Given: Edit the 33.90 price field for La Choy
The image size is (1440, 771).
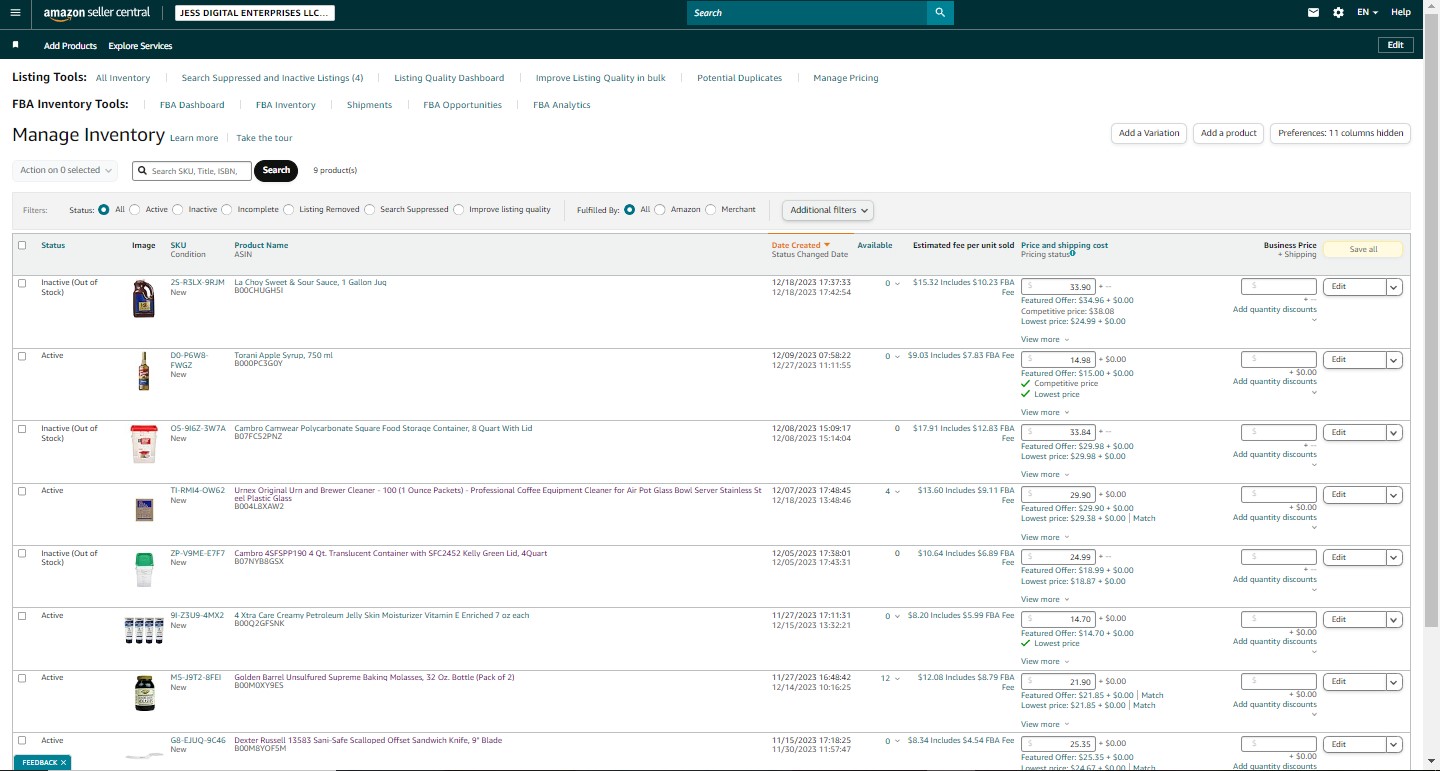Looking at the screenshot, I should 1058,287.
